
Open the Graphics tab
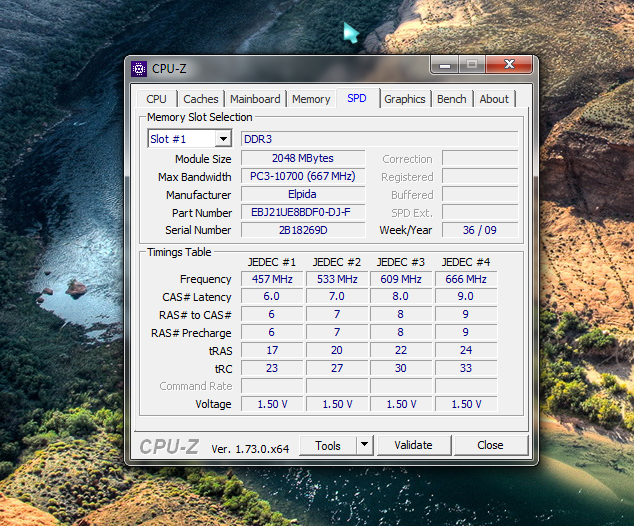click(405, 99)
